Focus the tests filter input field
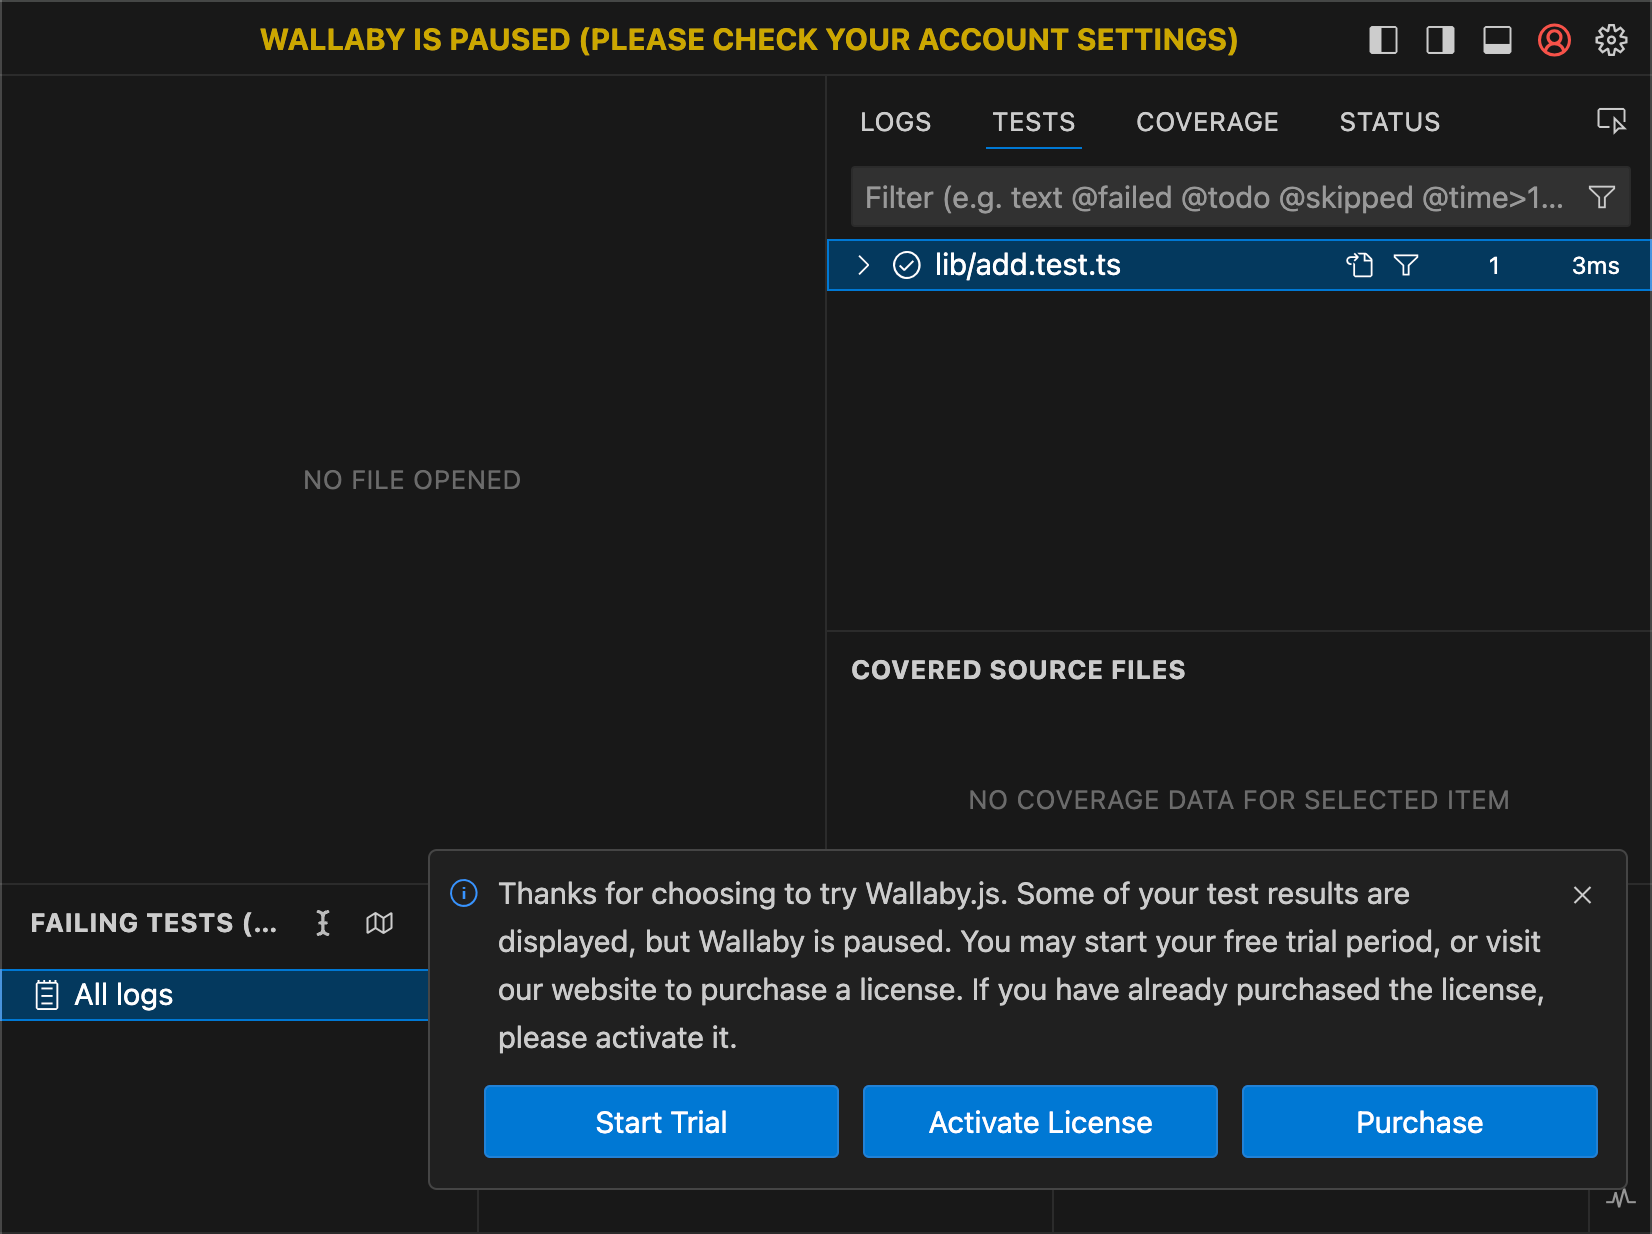 (x=1240, y=197)
